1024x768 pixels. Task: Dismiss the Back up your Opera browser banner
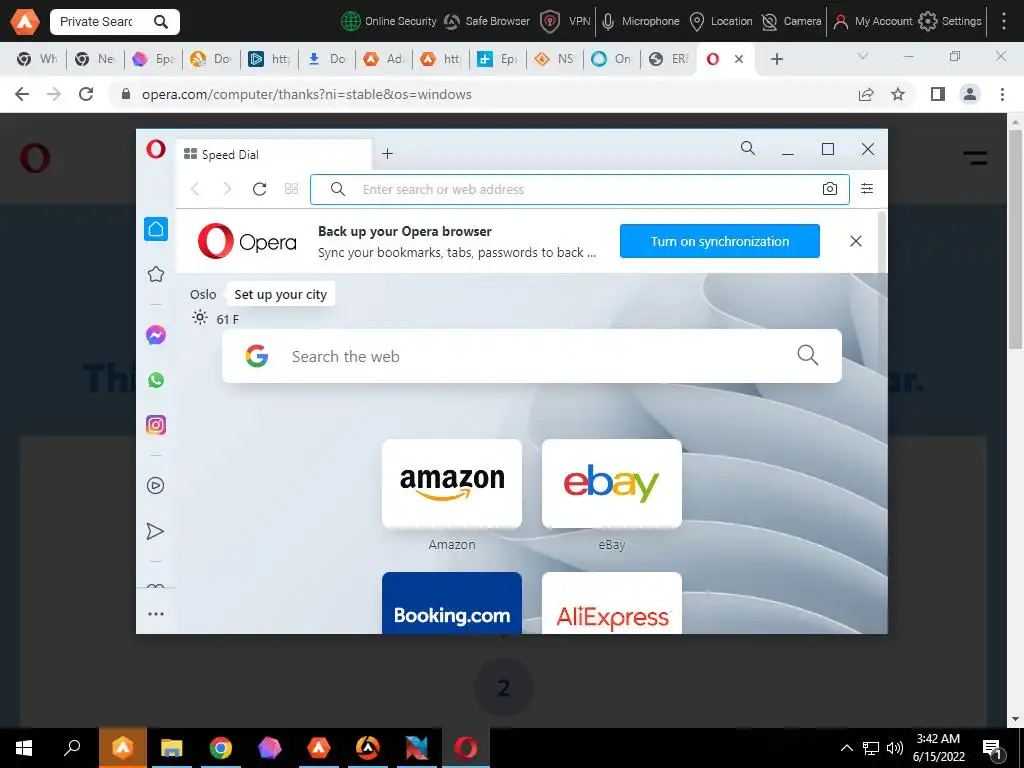pos(856,241)
